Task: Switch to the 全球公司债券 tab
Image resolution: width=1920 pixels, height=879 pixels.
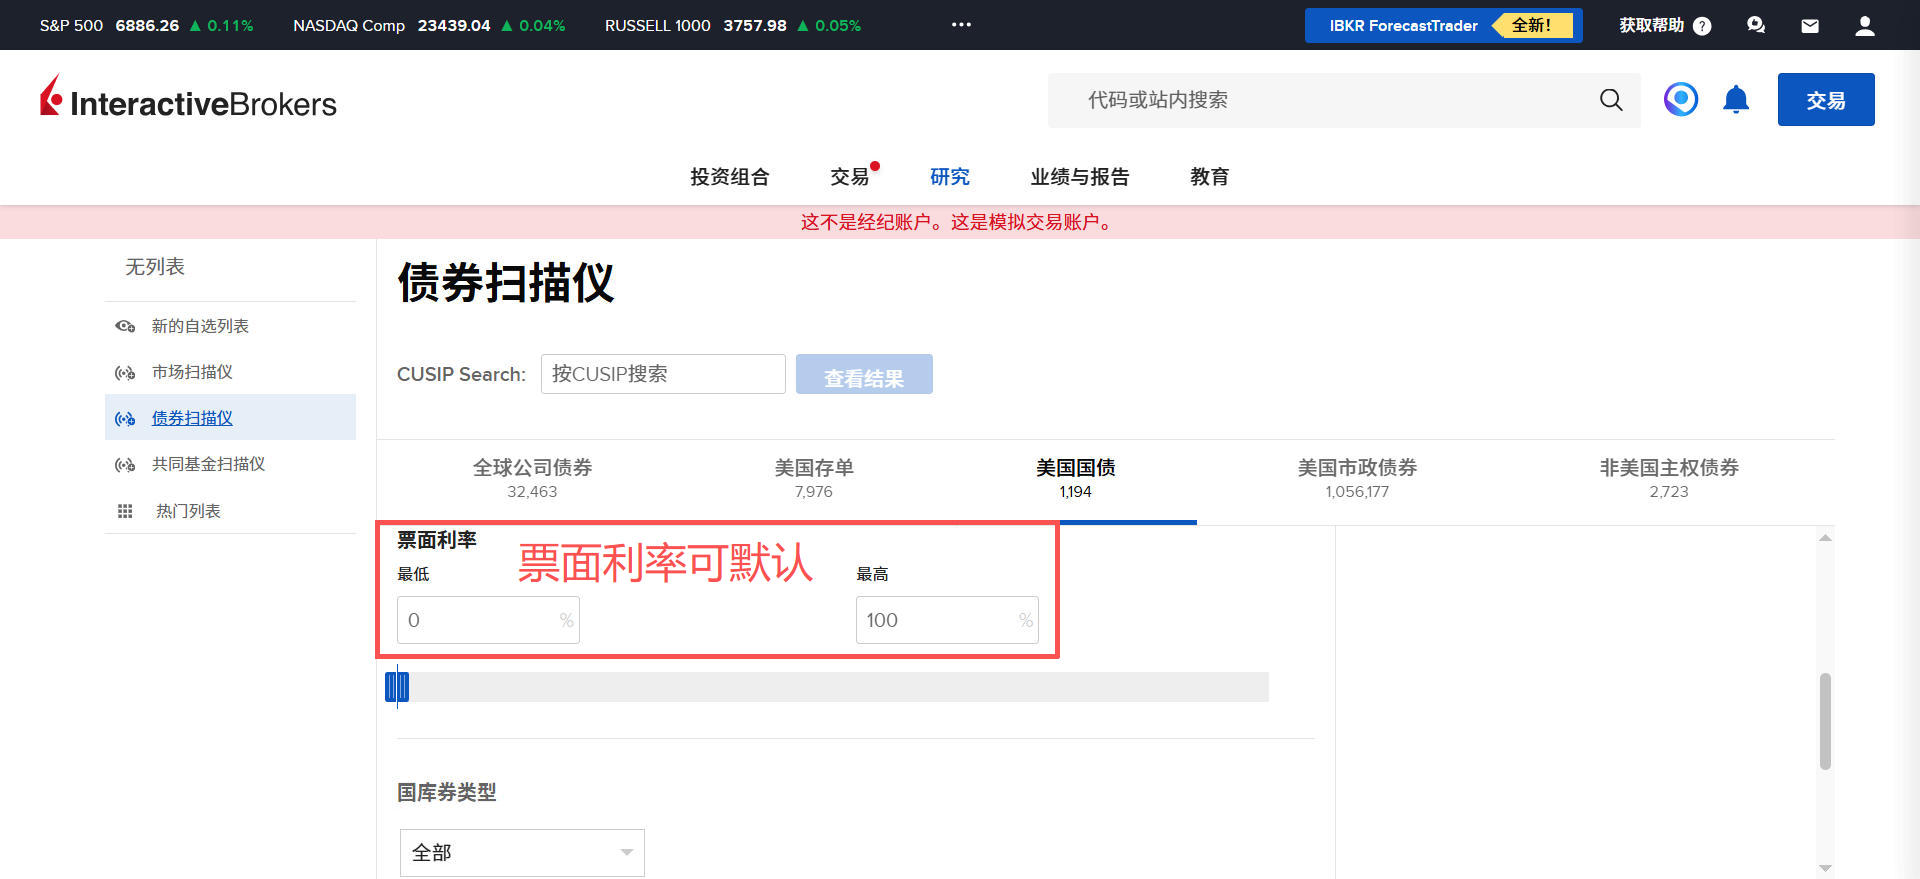Action: coord(532,478)
